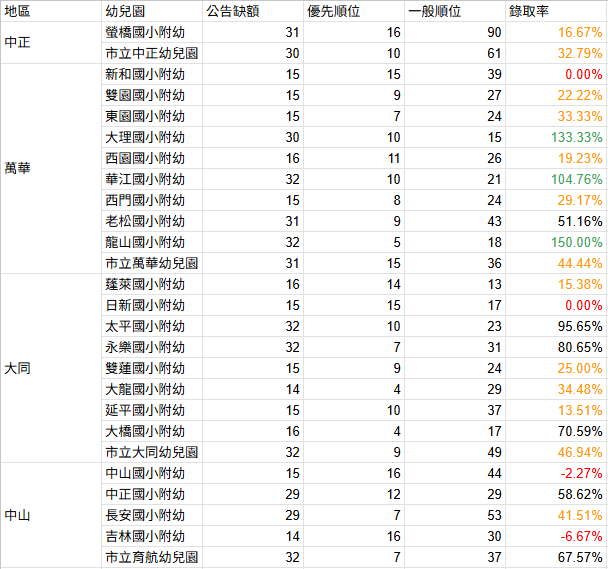Select the 永樂國小附幼 cell
Screen dimensions: 608x569
(x=152, y=347)
